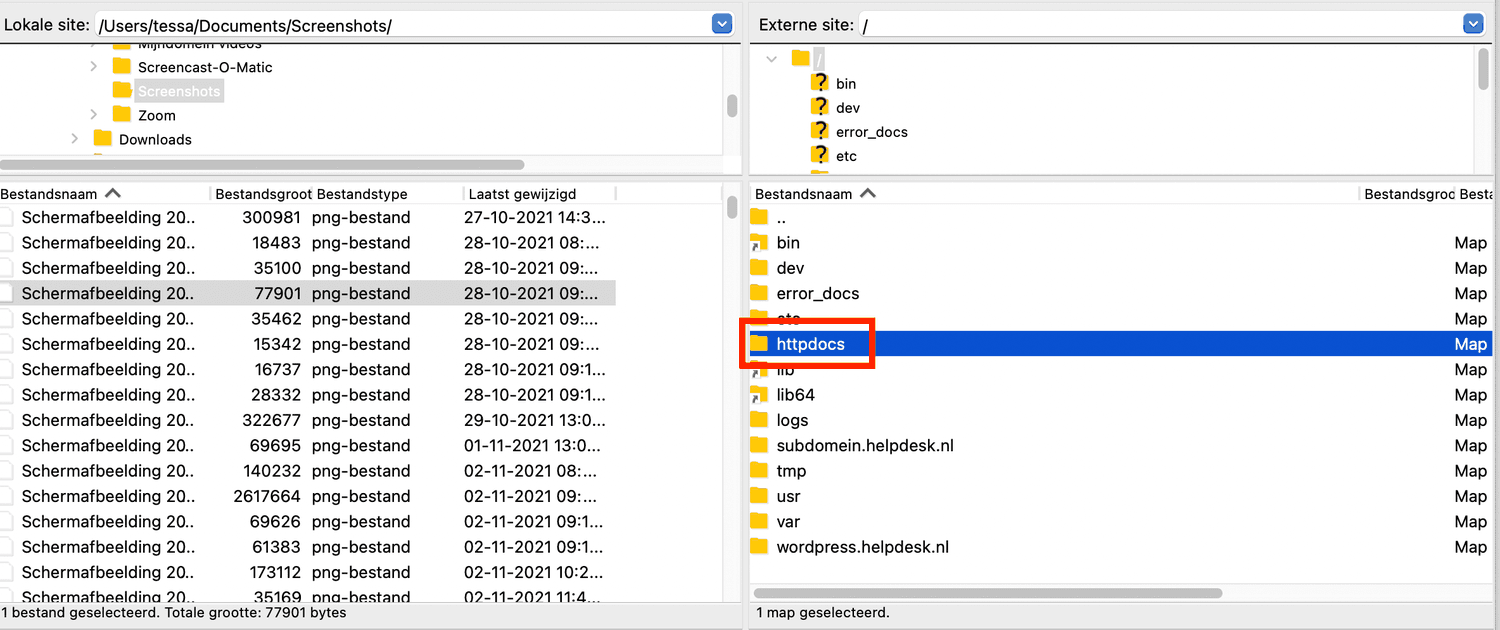The image size is (1500, 630).
Task: Click the httpdocs folder icon
Action: pos(759,344)
